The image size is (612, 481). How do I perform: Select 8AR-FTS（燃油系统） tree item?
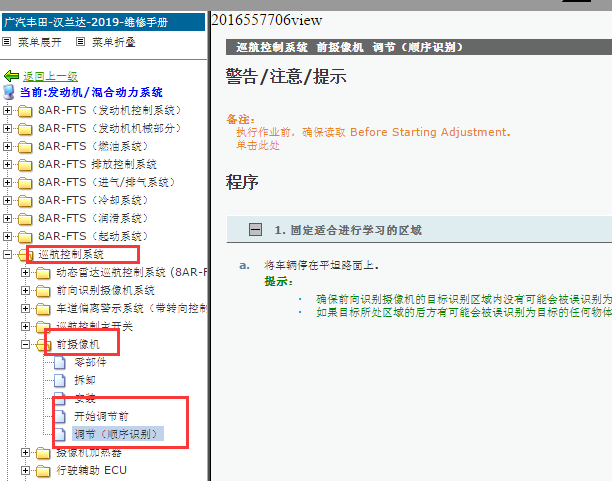tap(93, 146)
